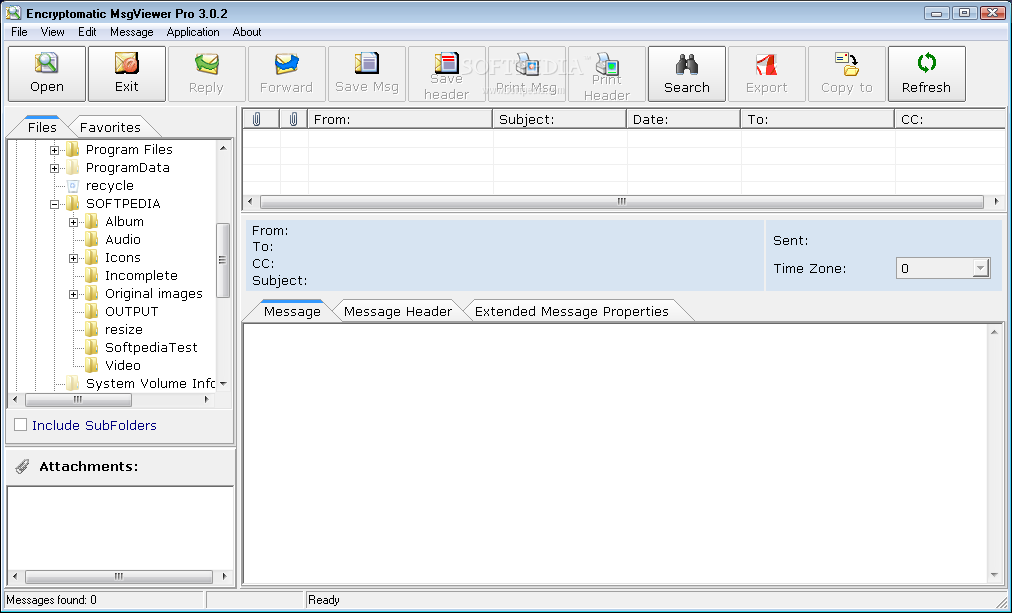
Task: Expand the ProgramData folder
Action: coord(54,168)
